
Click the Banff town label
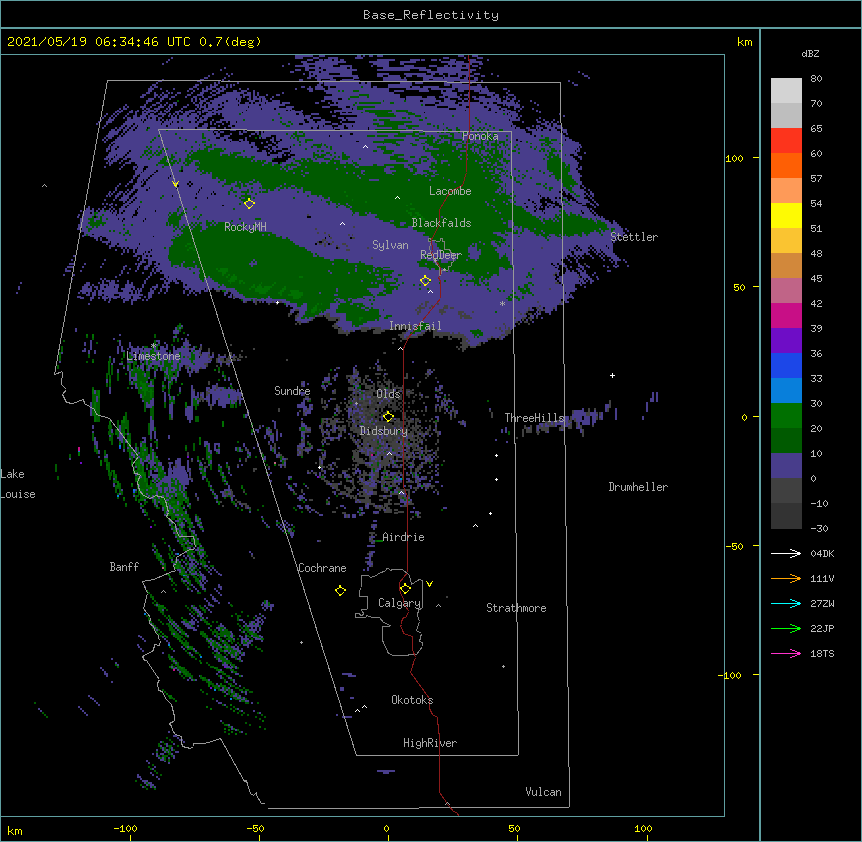pos(124,567)
